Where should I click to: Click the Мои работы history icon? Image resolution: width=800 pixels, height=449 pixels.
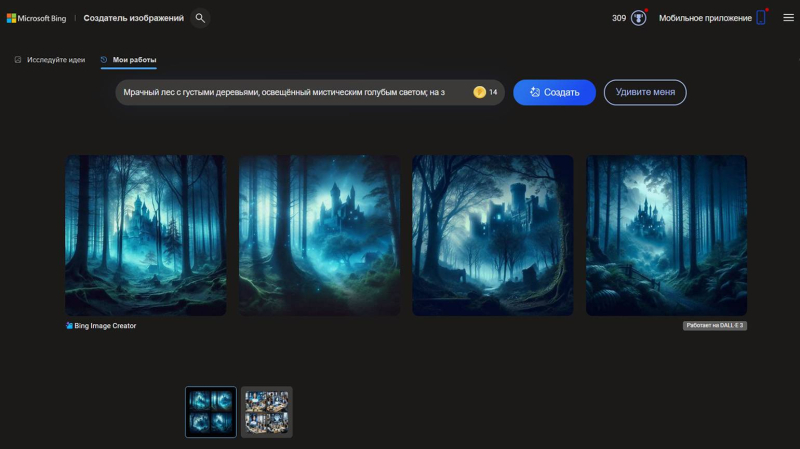(x=104, y=60)
